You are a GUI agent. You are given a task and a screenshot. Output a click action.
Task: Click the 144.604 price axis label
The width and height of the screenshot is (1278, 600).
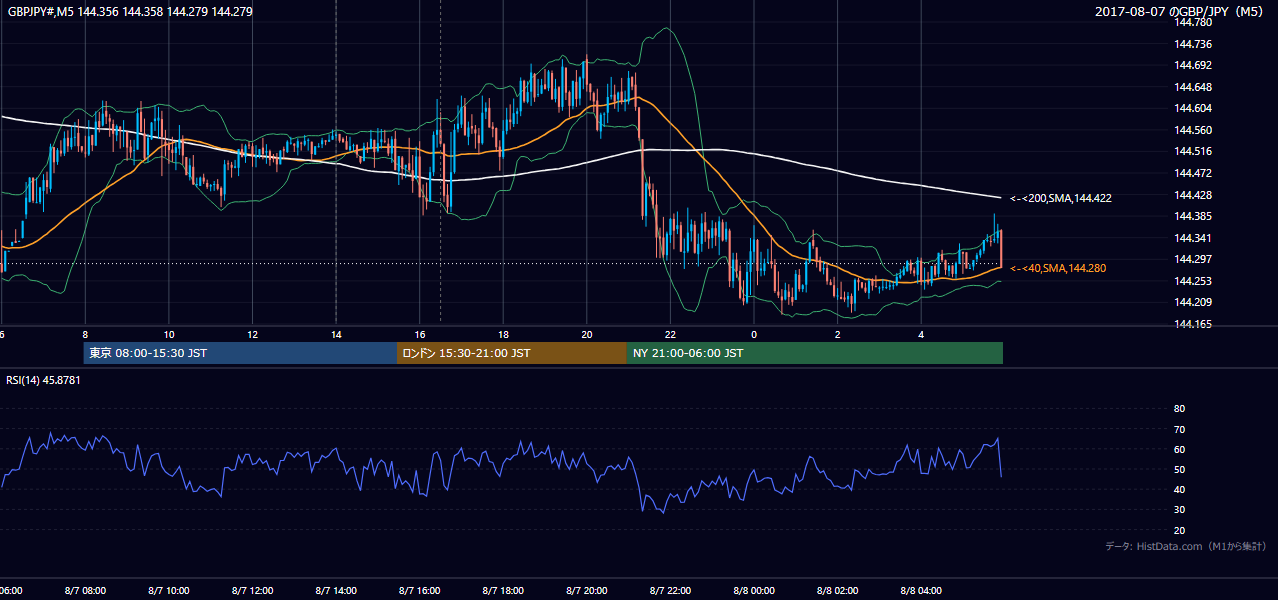pos(1193,108)
